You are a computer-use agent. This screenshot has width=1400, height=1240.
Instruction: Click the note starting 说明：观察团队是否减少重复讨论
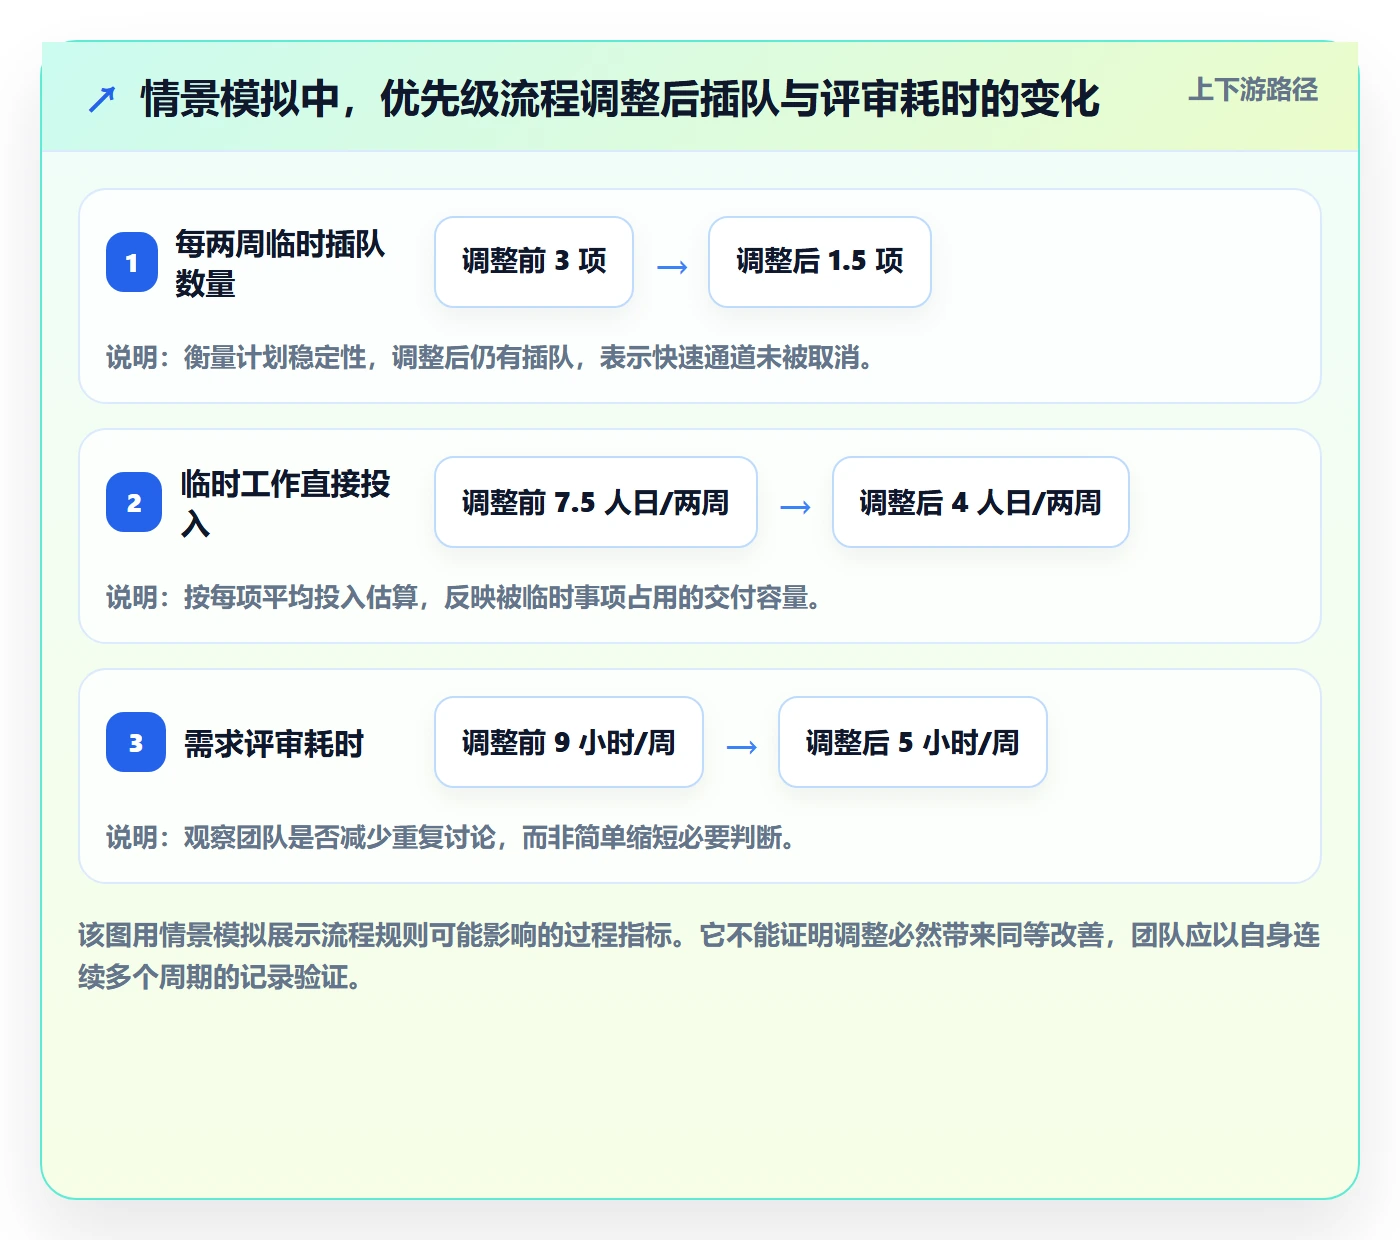point(452,837)
